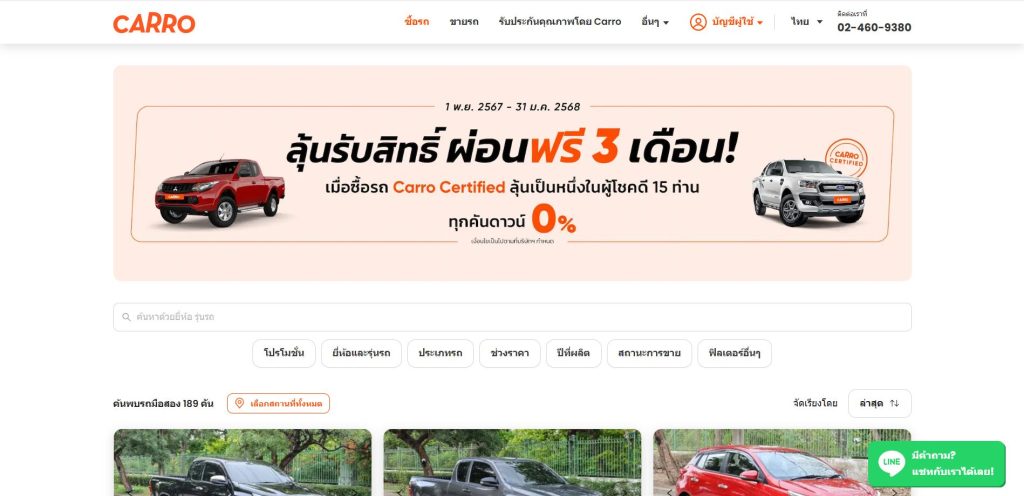The image size is (1024, 496).
Task: Open รับประกันคุณภาพโดย Carro page
Action: click(560, 22)
